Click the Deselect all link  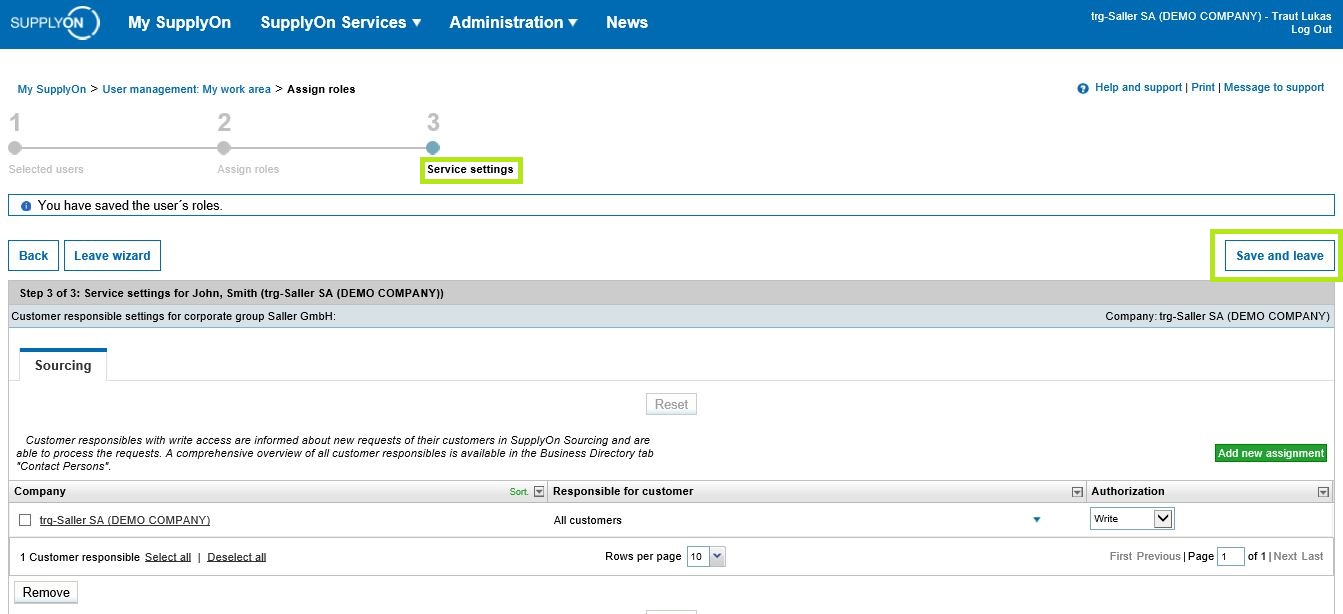(237, 557)
